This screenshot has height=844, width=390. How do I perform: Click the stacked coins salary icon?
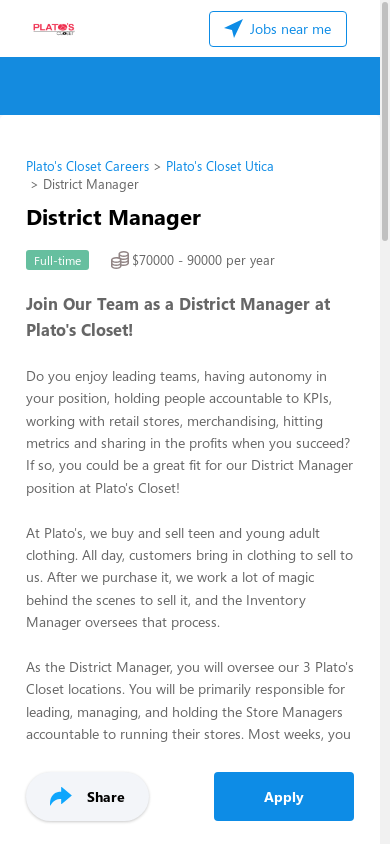[x=120, y=261]
